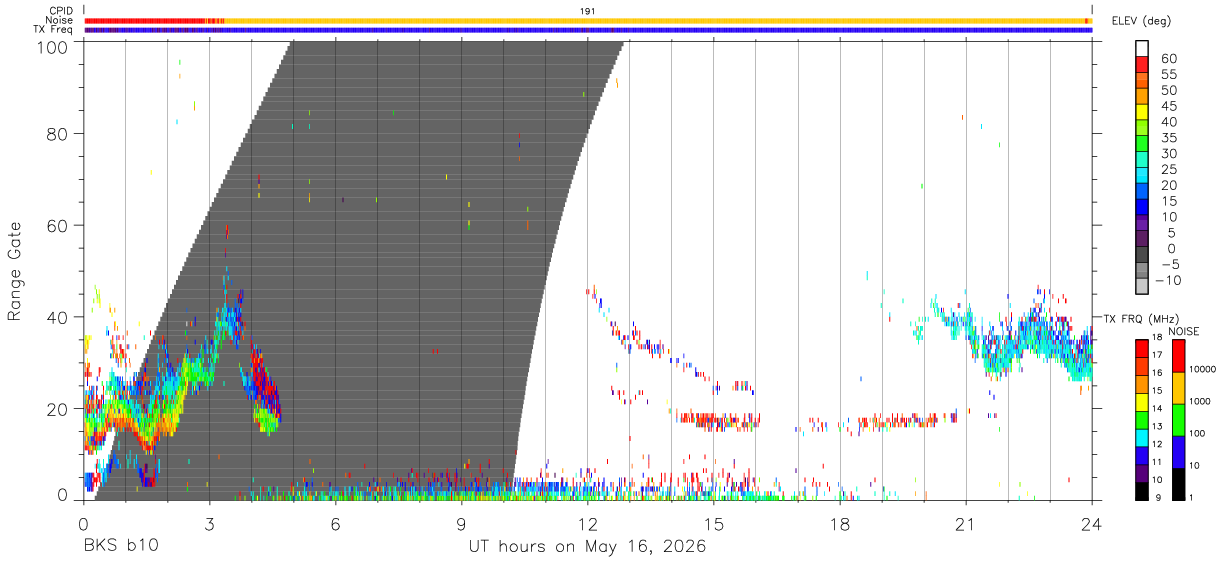The height and width of the screenshot is (567, 1228).
Task: Click the yellow portion of the top Noise bar
Action: click(655, 20)
